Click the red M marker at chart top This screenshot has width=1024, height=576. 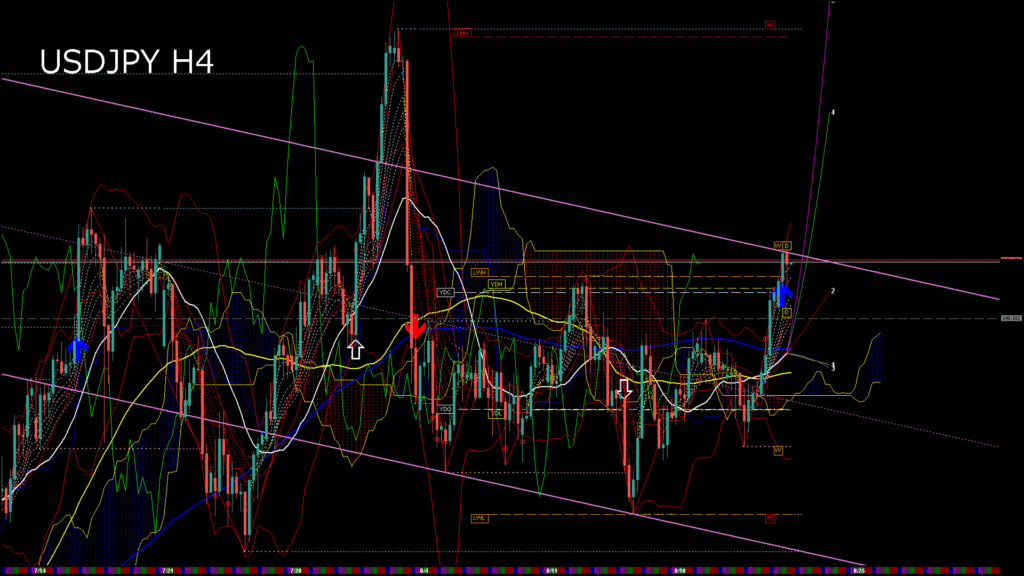[770, 24]
